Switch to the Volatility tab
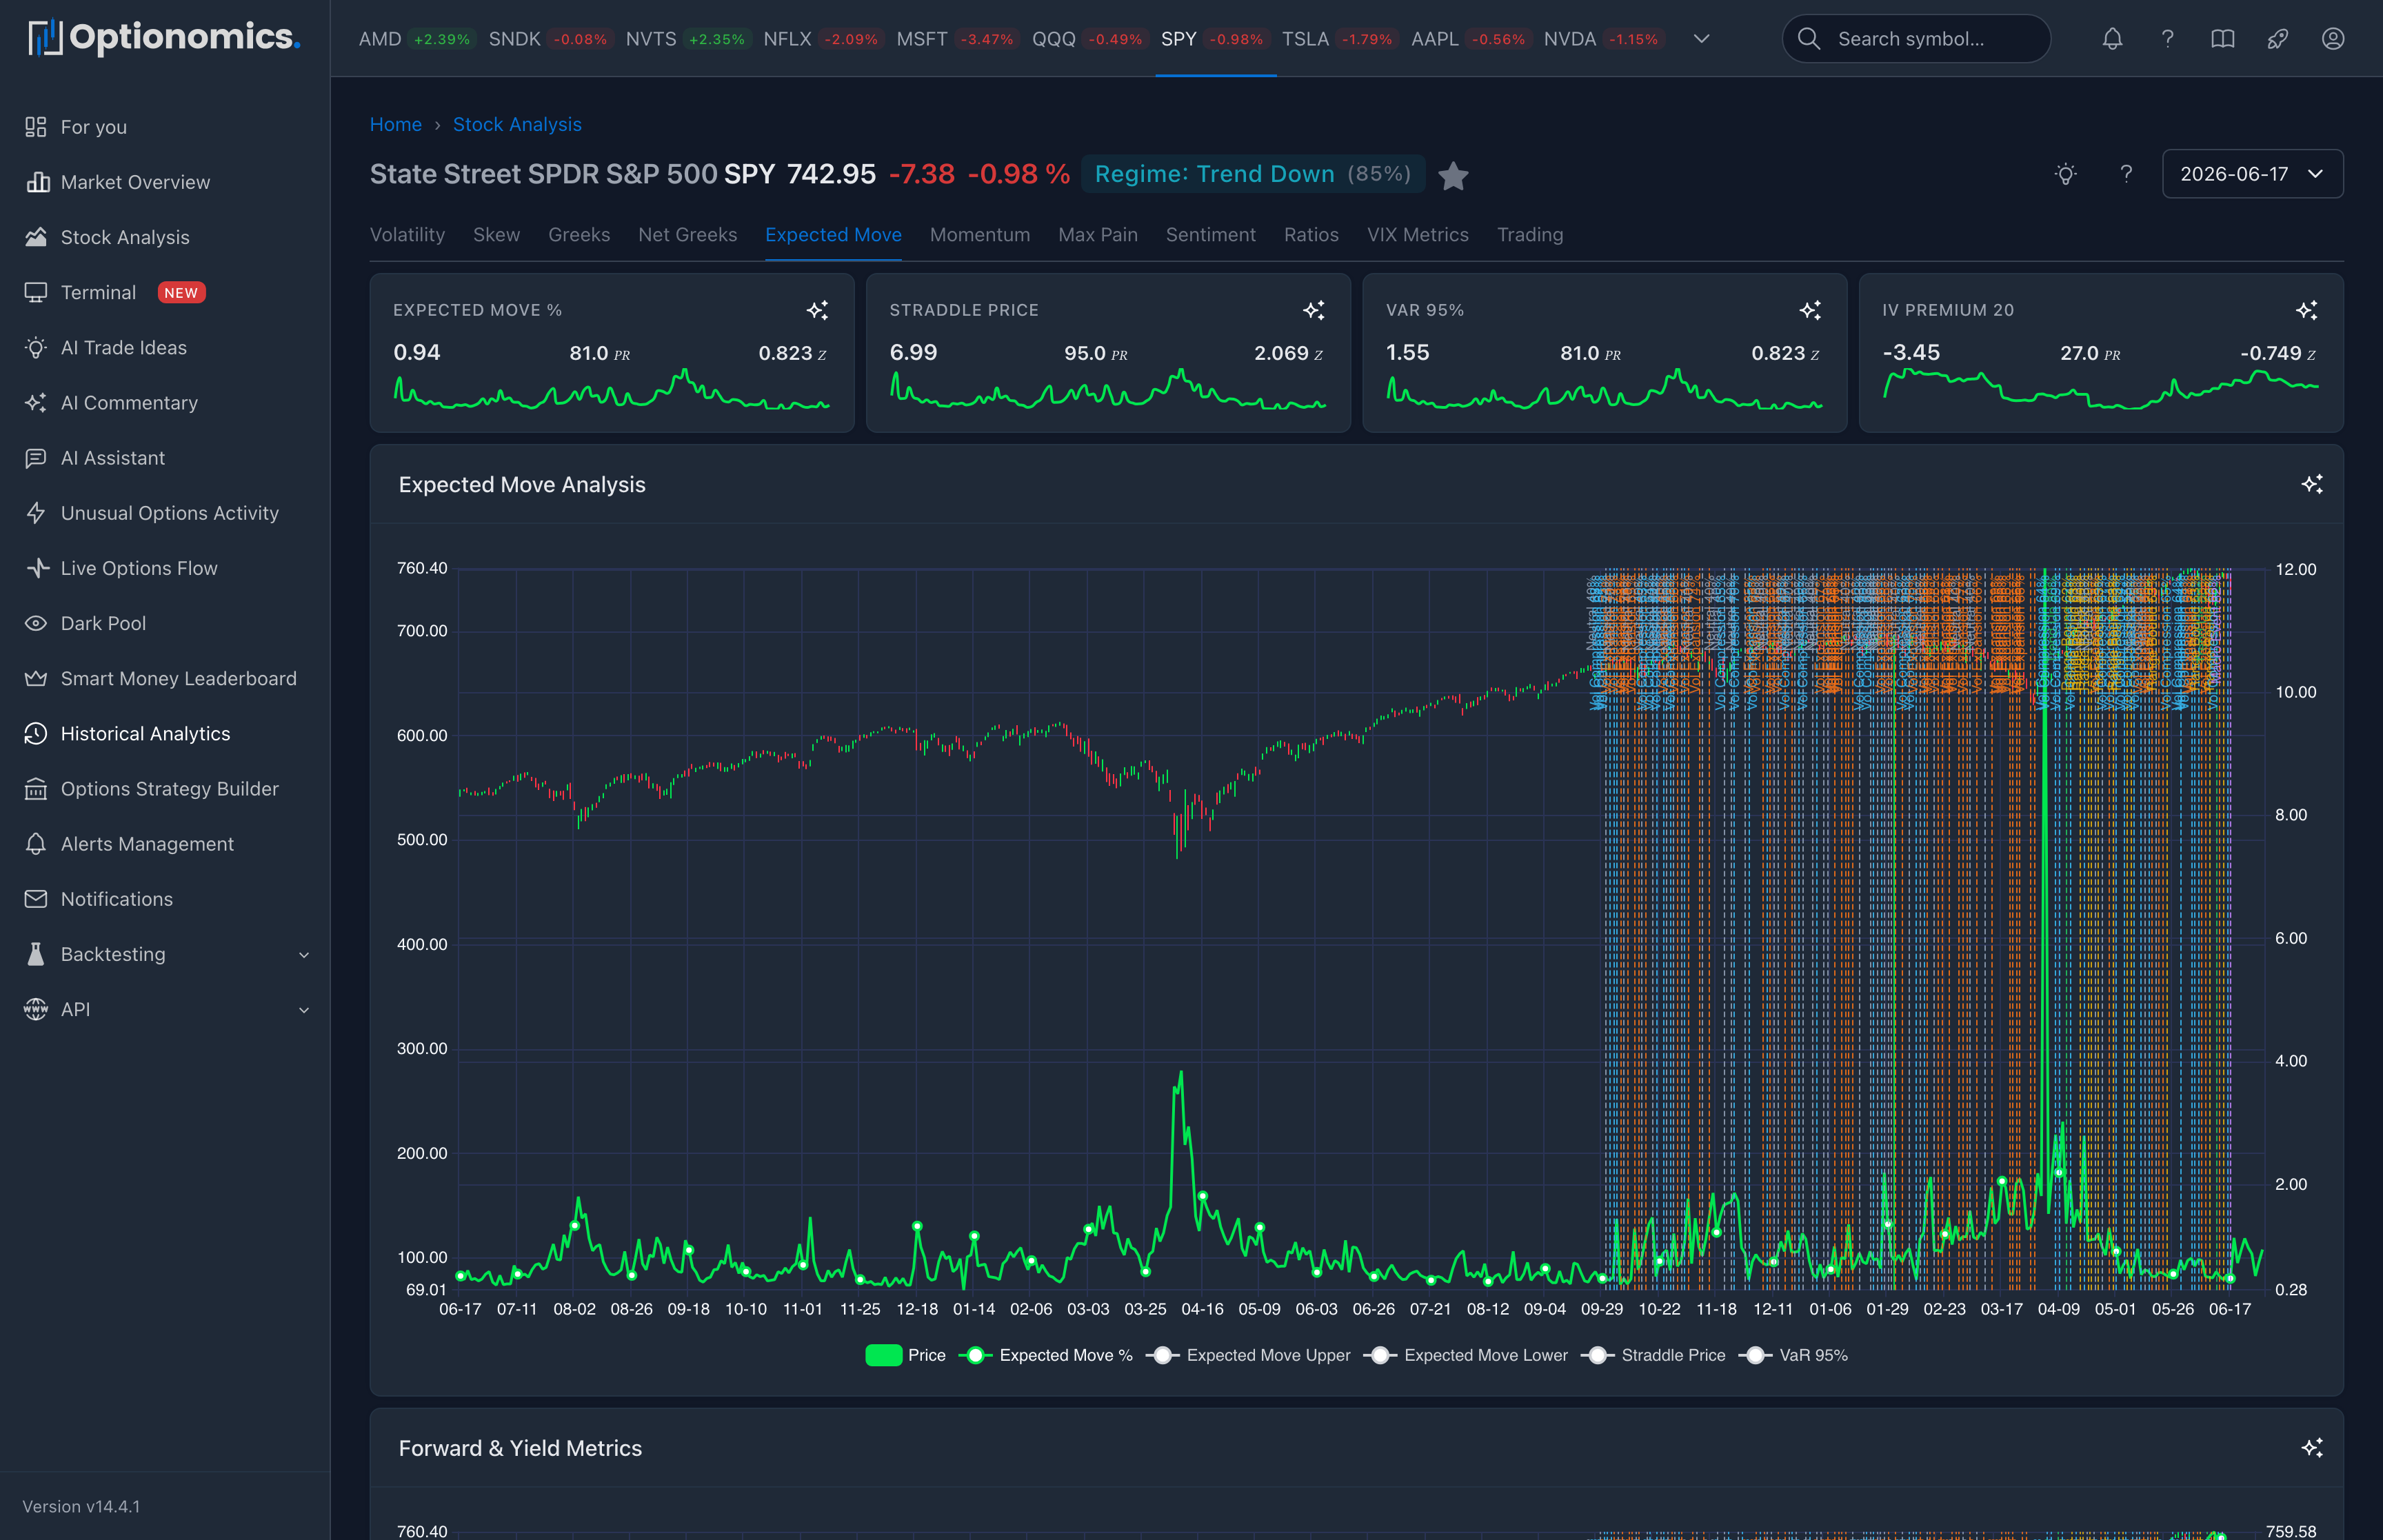Screen dimensions: 2383x1540 [407, 234]
